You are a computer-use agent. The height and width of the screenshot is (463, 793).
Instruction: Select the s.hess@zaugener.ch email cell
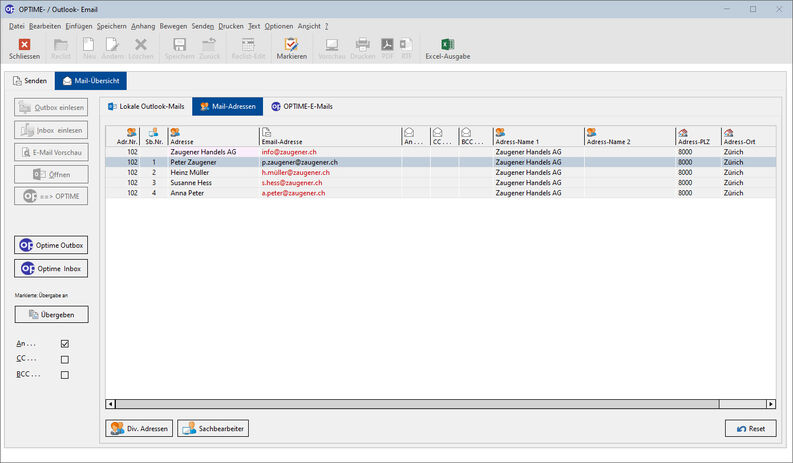[330, 183]
